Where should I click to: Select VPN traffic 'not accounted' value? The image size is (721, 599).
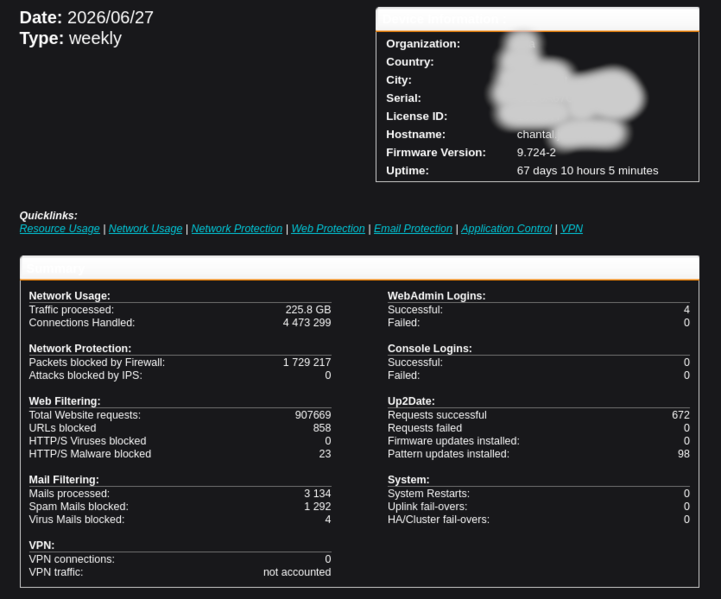297,572
